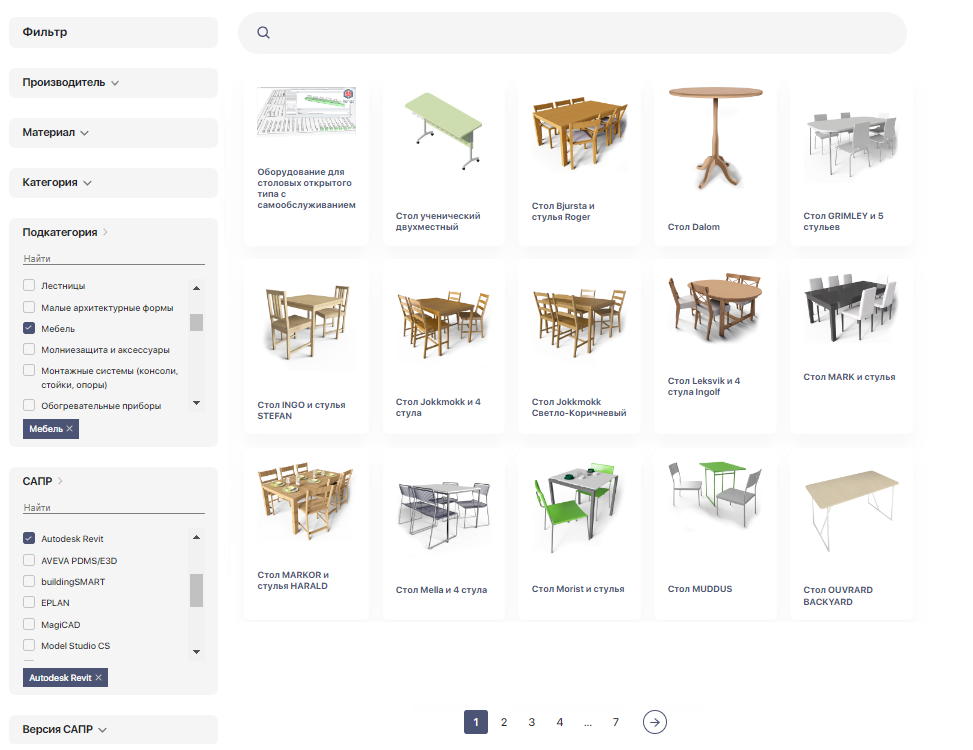Open Стол Jokkmokk Светло-Коричневый image
This screenshot has height=750, width=973.
580,323
